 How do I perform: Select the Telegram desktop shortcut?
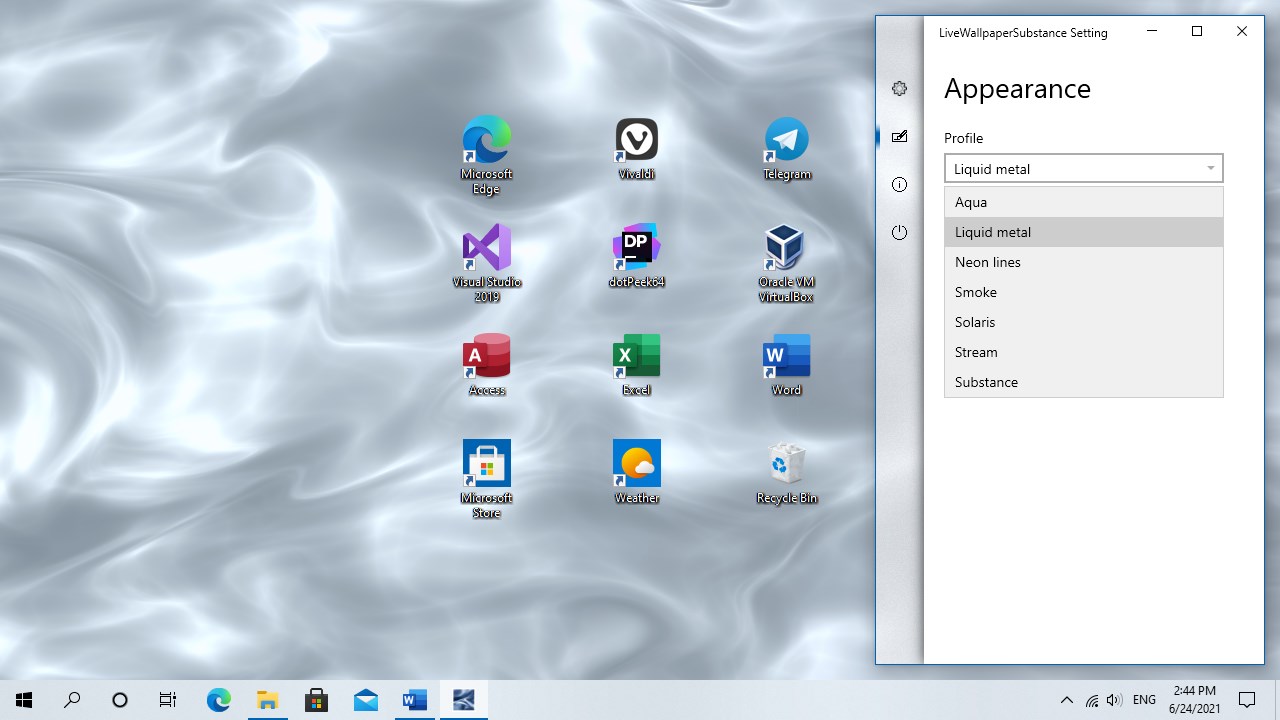point(787,148)
